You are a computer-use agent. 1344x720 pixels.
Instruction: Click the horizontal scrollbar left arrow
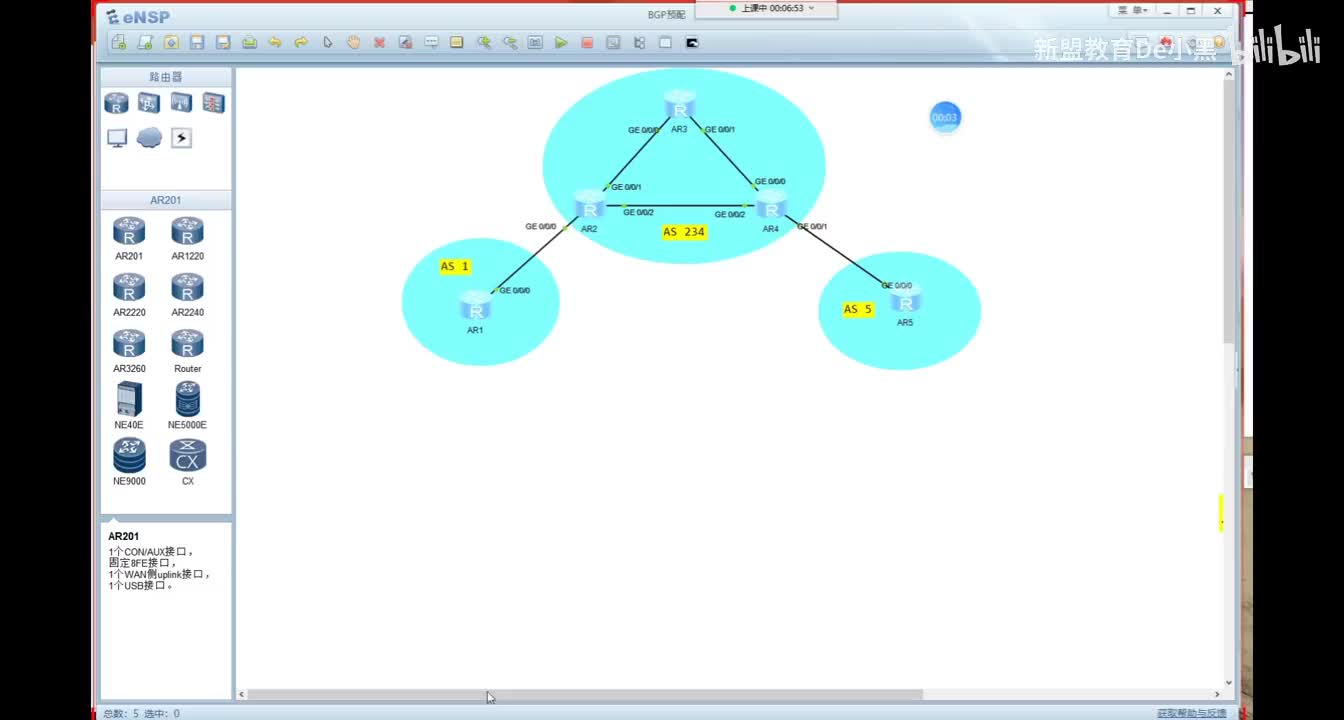click(x=242, y=694)
